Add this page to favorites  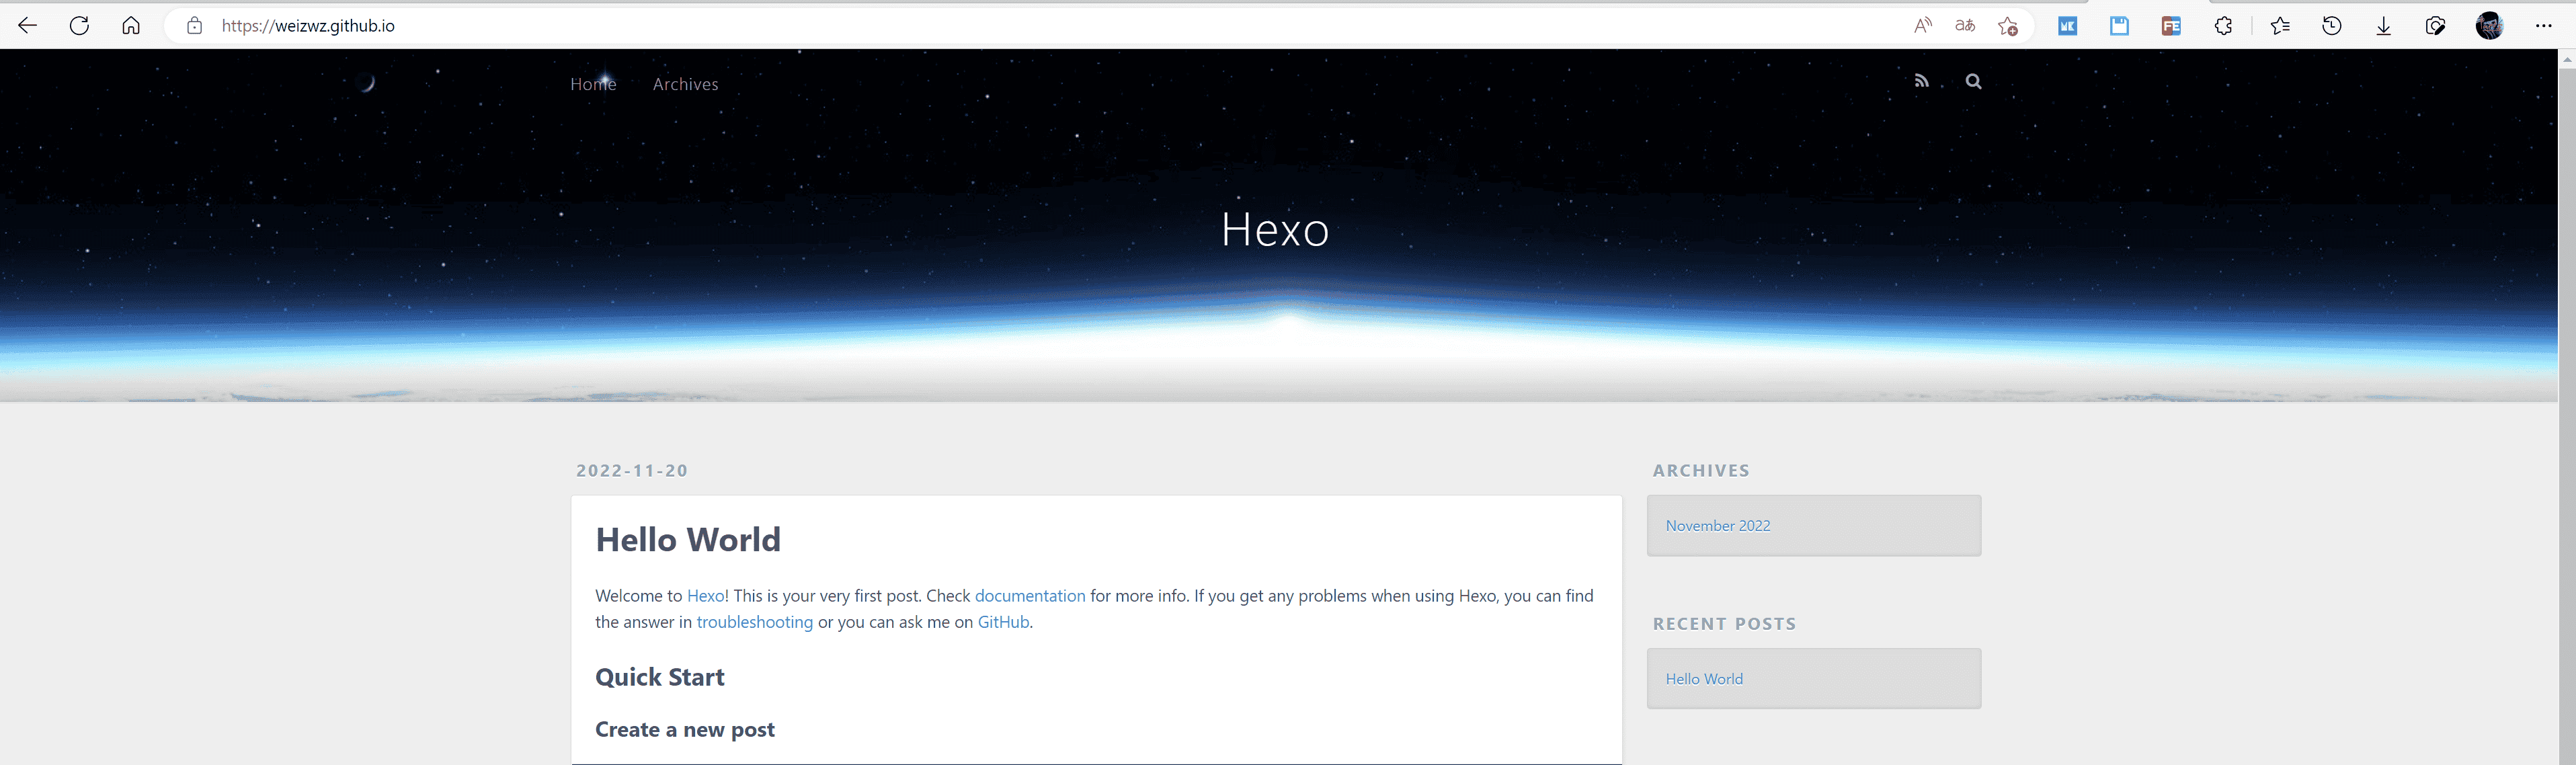click(x=2008, y=26)
